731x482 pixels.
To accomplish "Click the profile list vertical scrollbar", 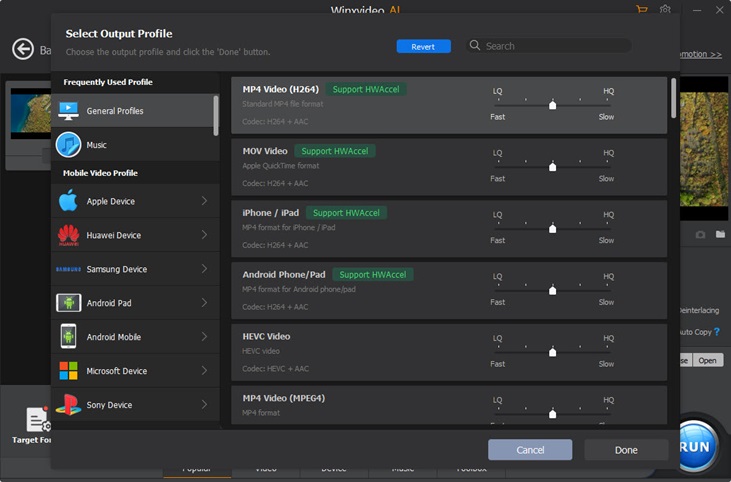I will click(x=673, y=98).
